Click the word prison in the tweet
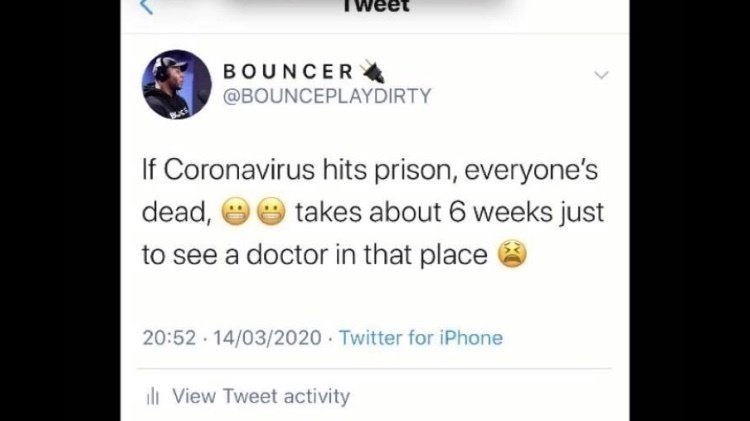Screen dimensions: 750x421 point(413,171)
